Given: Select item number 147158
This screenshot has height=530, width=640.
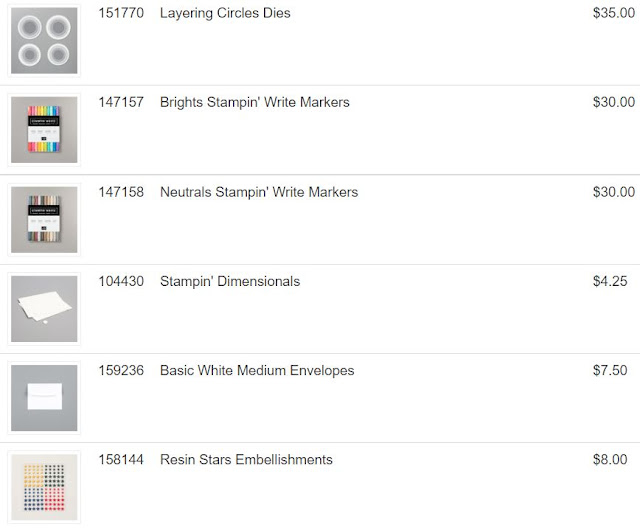Looking at the screenshot, I should [121, 192].
